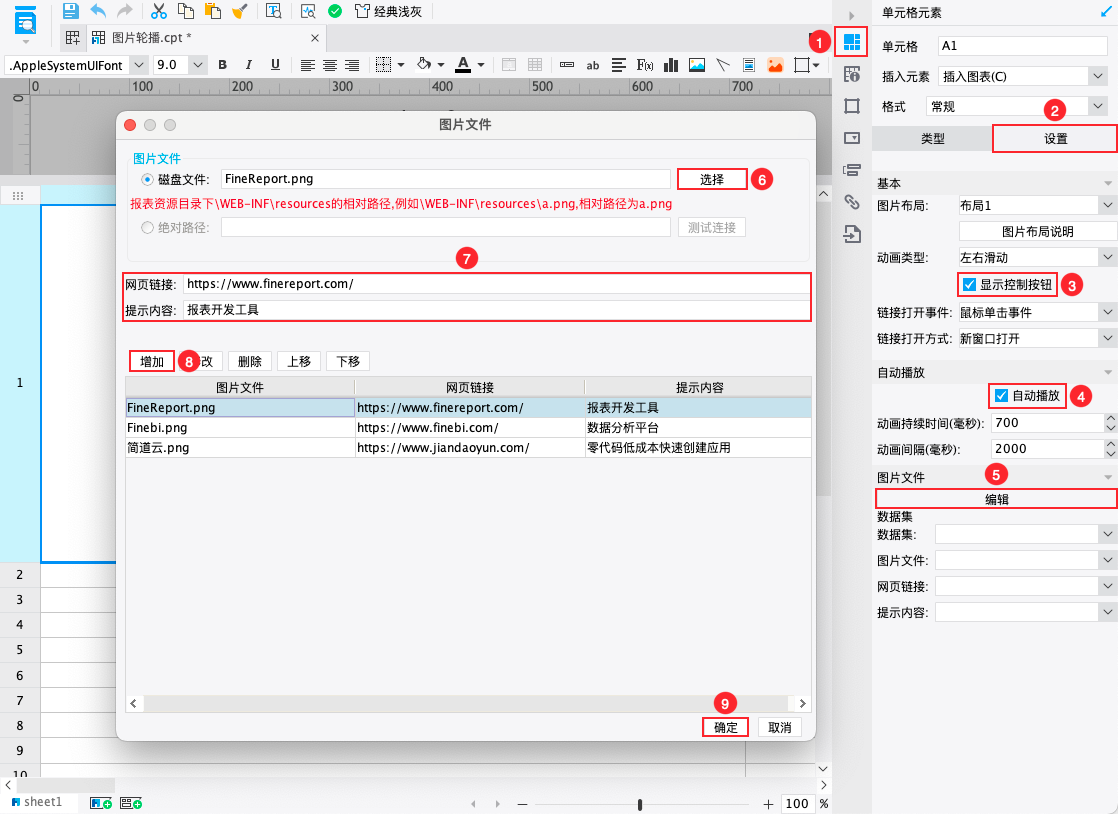Click the orange image carousel icon
This screenshot has width=1118, height=814.
point(775,65)
